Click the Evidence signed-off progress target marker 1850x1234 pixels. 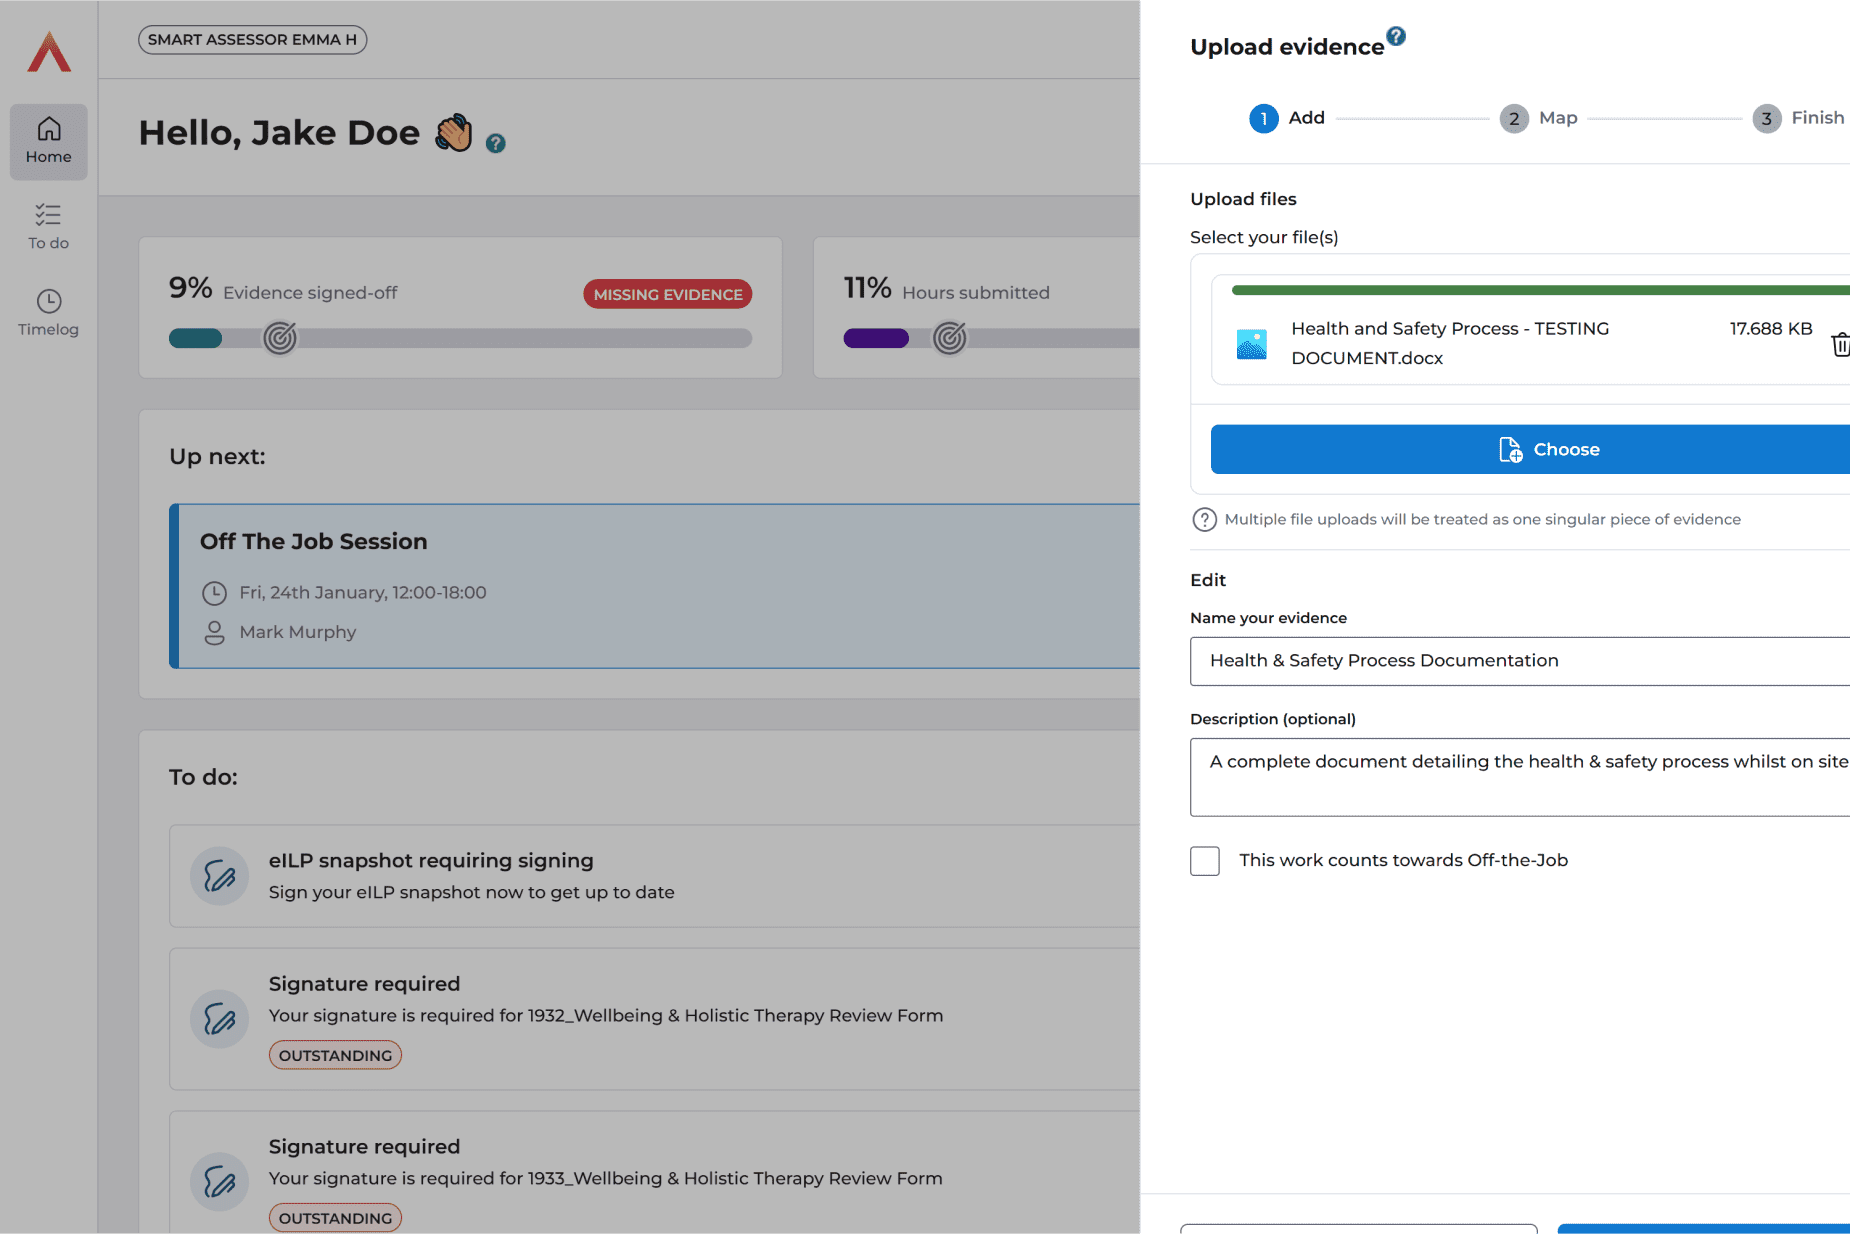[x=280, y=338]
